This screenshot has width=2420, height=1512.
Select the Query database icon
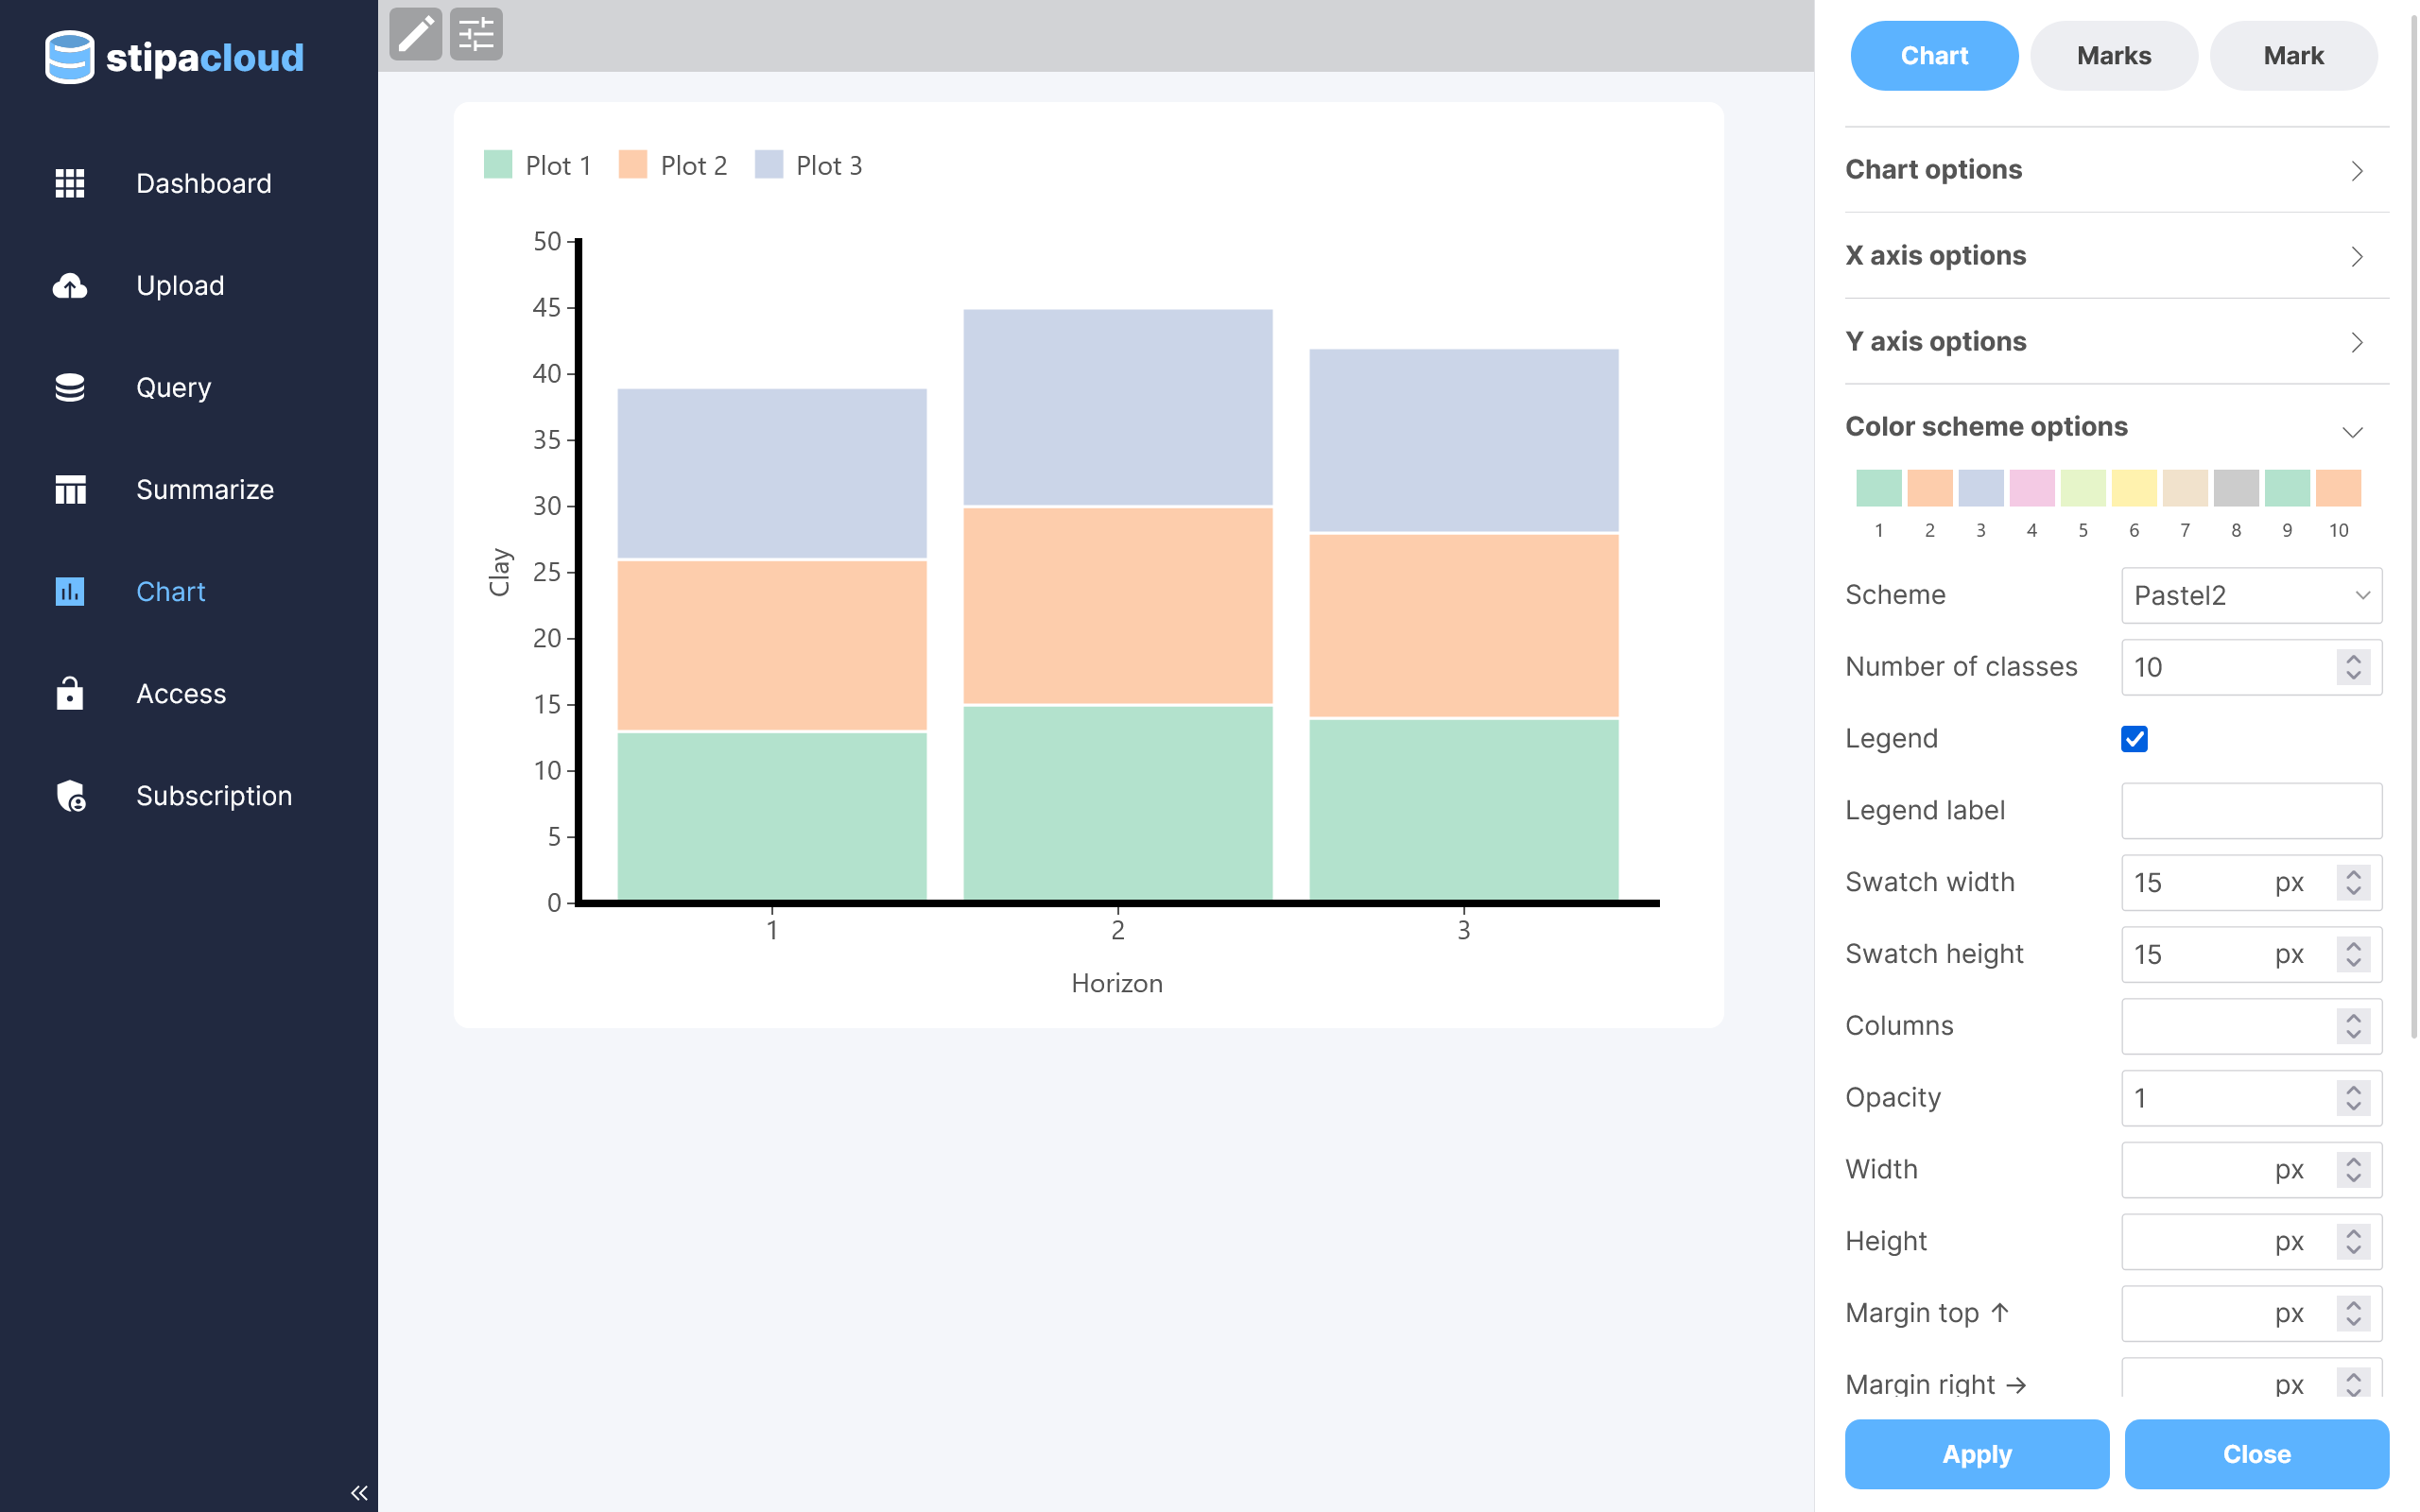pos(69,388)
